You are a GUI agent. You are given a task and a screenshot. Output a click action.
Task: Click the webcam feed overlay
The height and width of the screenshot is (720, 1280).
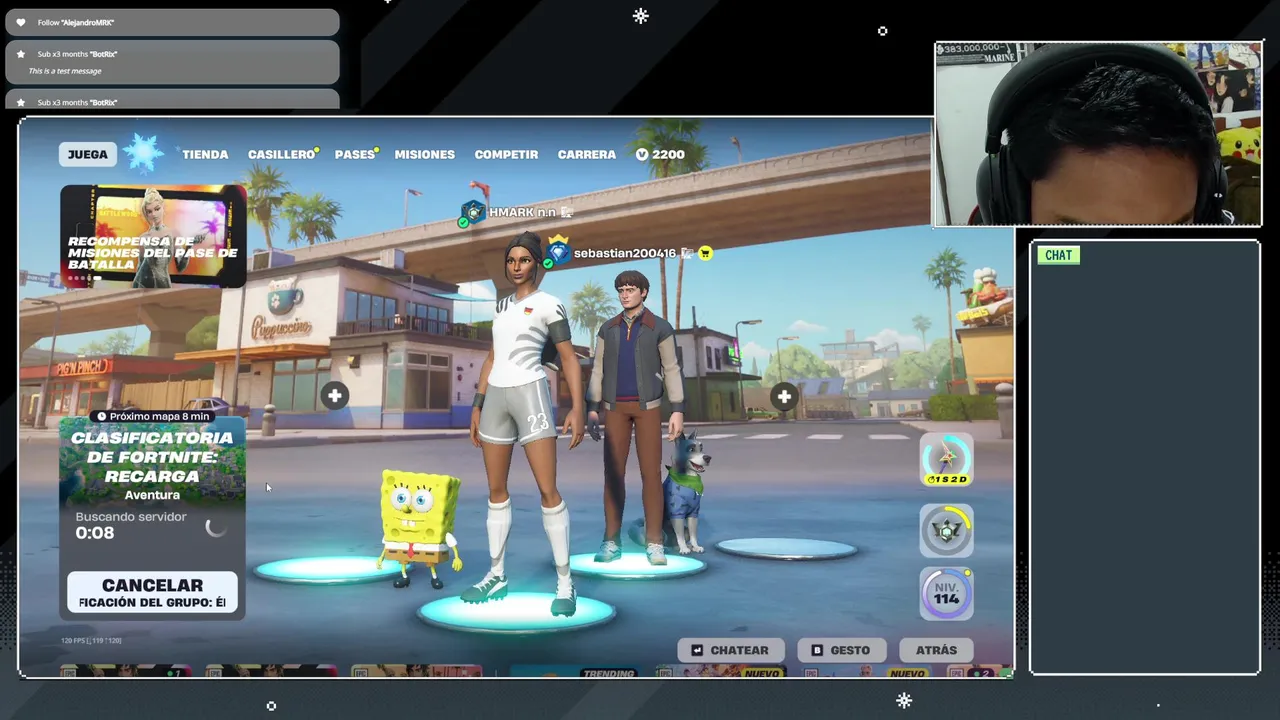[x=1098, y=135]
